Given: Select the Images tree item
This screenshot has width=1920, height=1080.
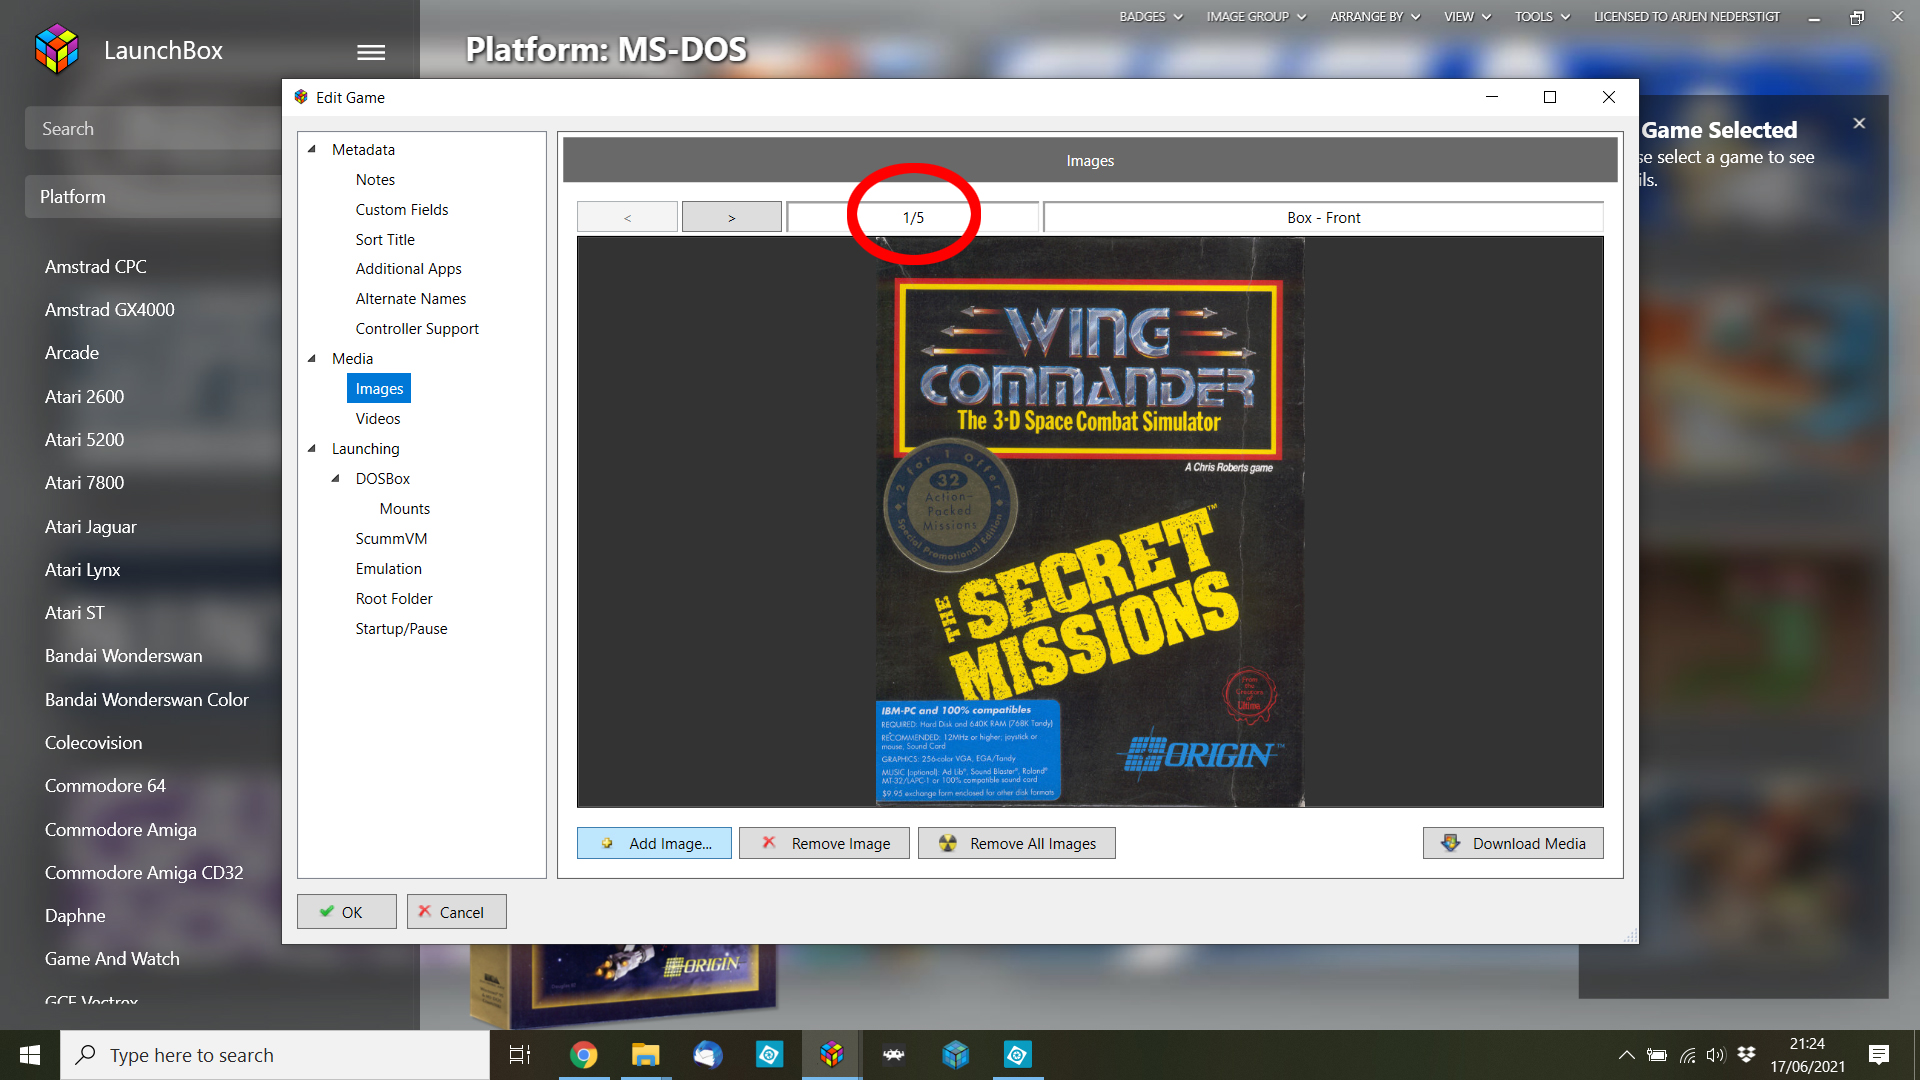Looking at the screenshot, I should (x=379, y=389).
